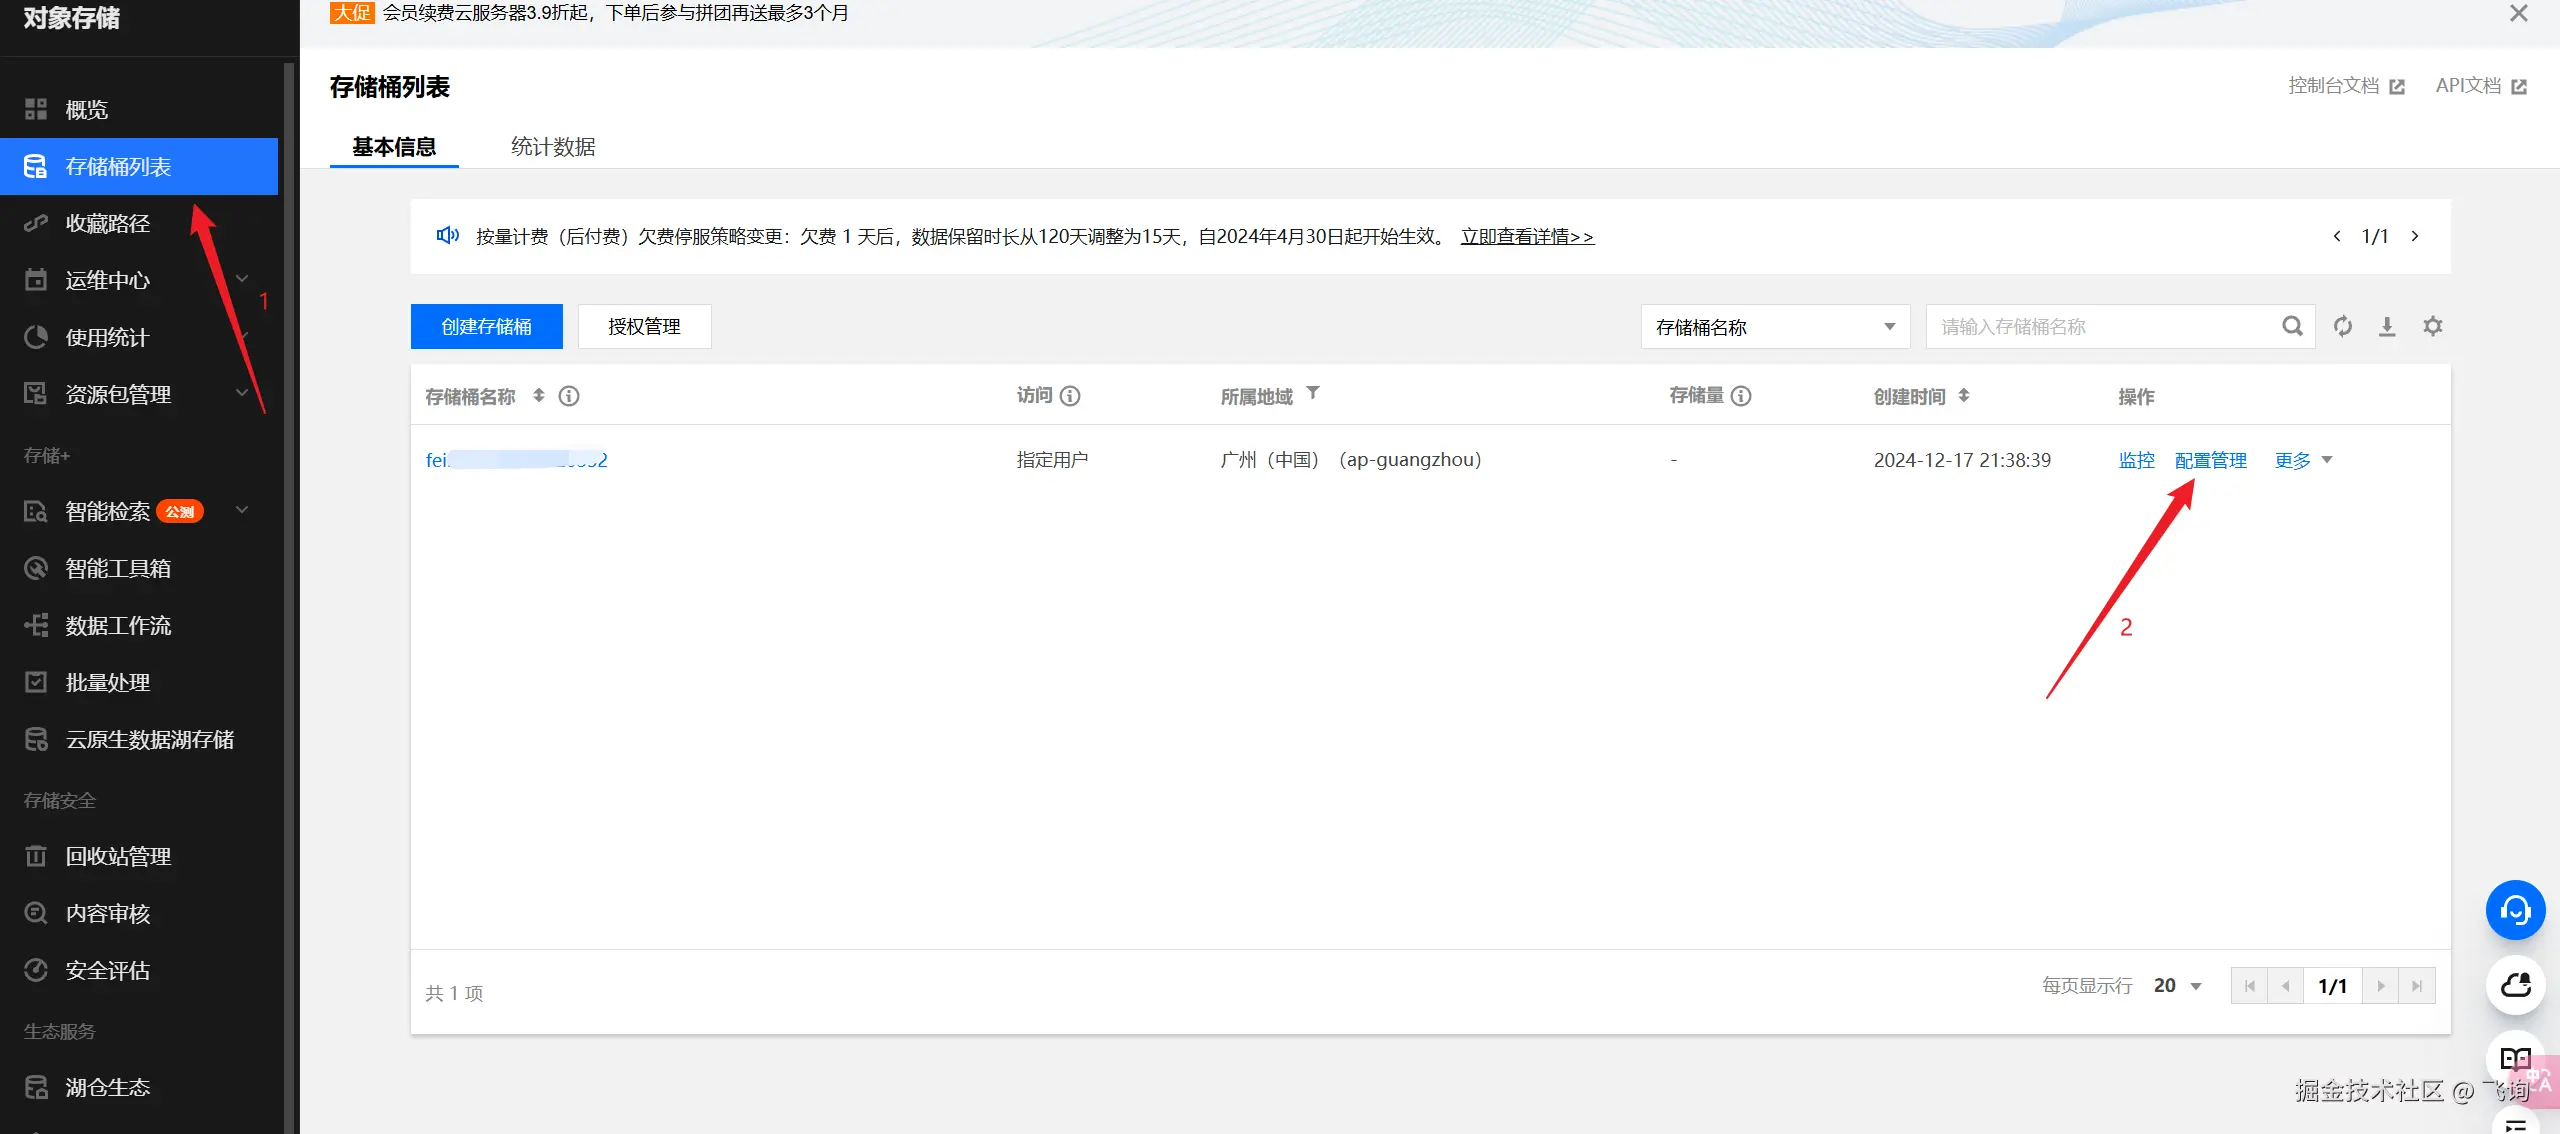The height and width of the screenshot is (1134, 2560).
Task: Open the 立即查看详情 notice link
Action: coord(1527,237)
